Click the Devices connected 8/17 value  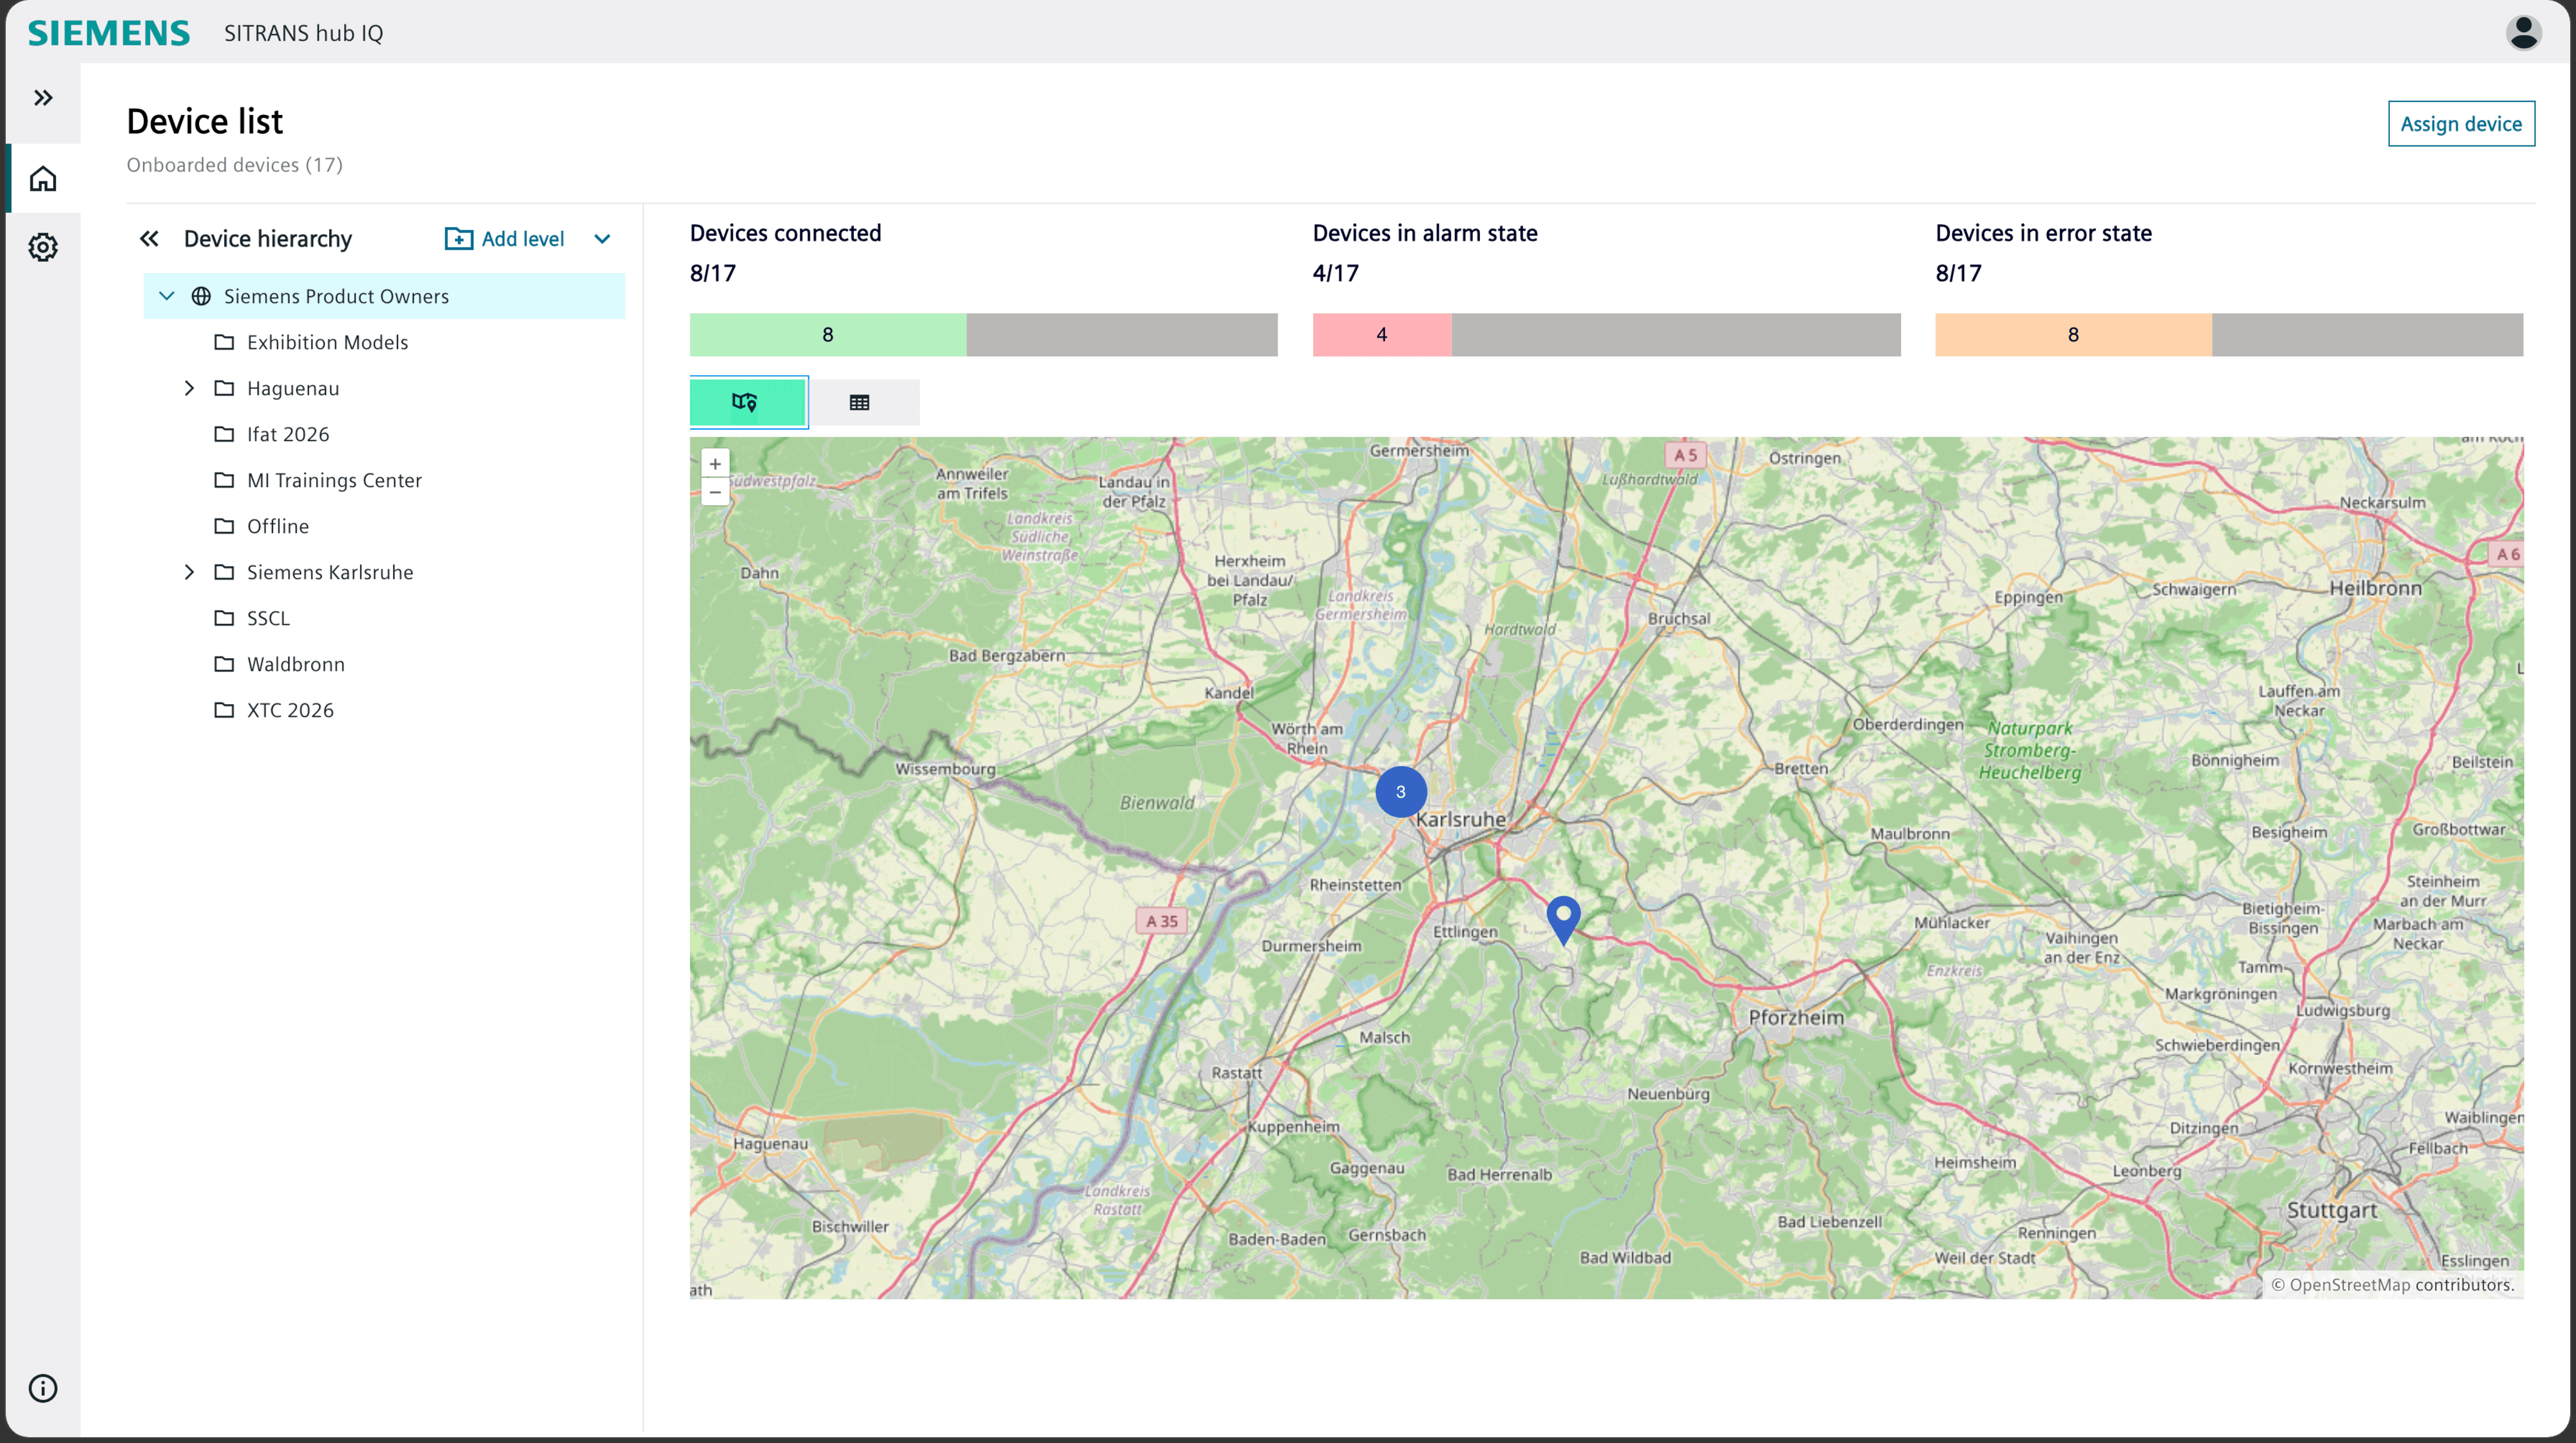(713, 273)
